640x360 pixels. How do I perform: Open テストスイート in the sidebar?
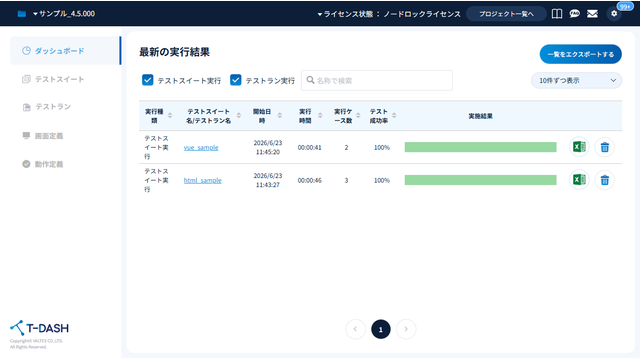[x=53, y=79]
